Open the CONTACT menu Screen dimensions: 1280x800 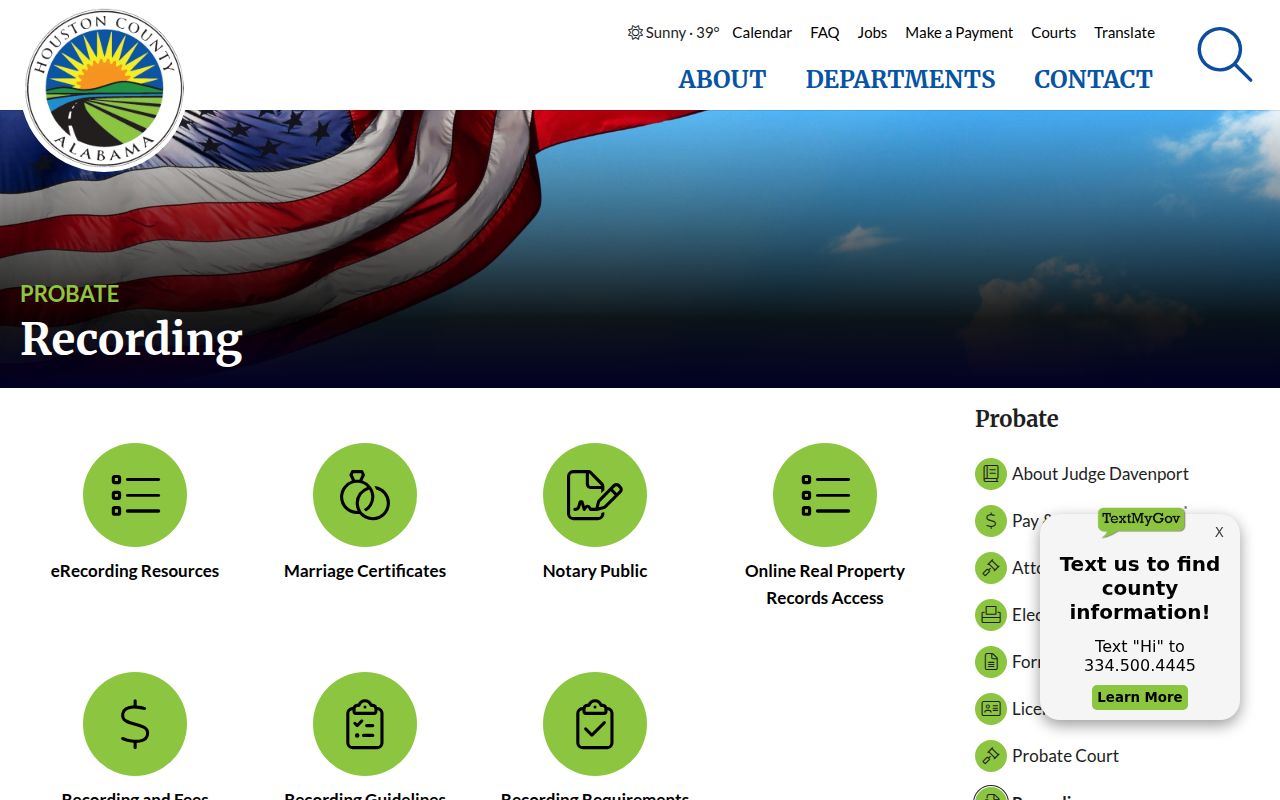pyautogui.click(x=1093, y=80)
